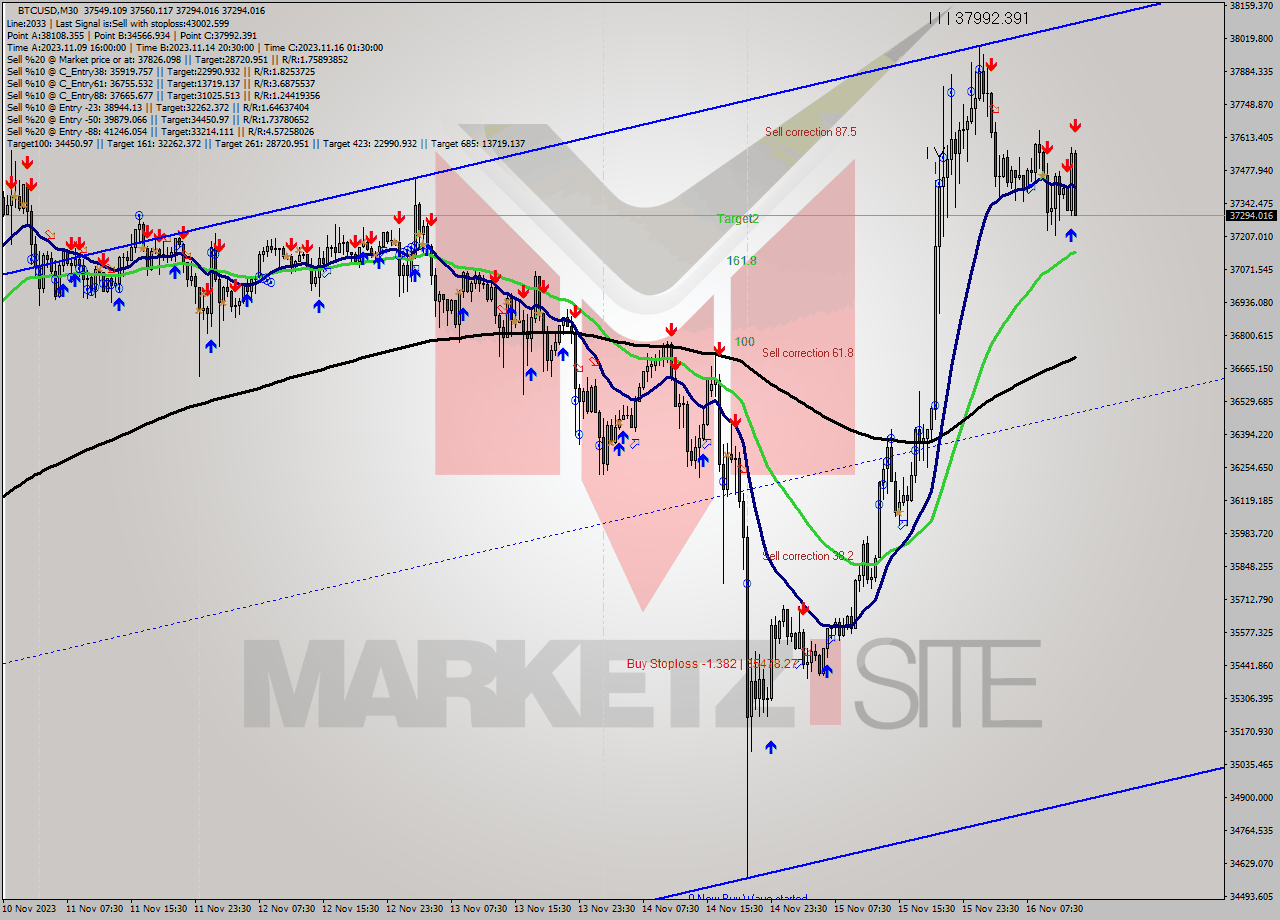Click the blue buy arrow beneath the lowest candle wick
The width and height of the screenshot is (1280, 920).
click(771, 747)
